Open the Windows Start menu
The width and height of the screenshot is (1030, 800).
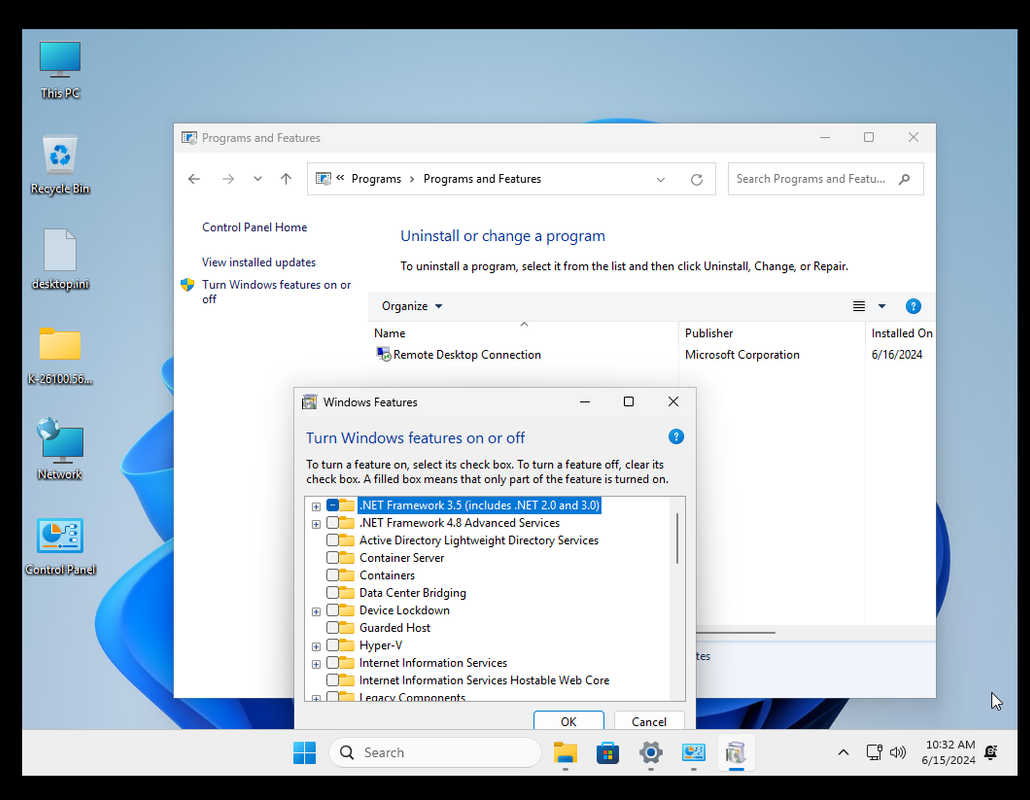304,753
